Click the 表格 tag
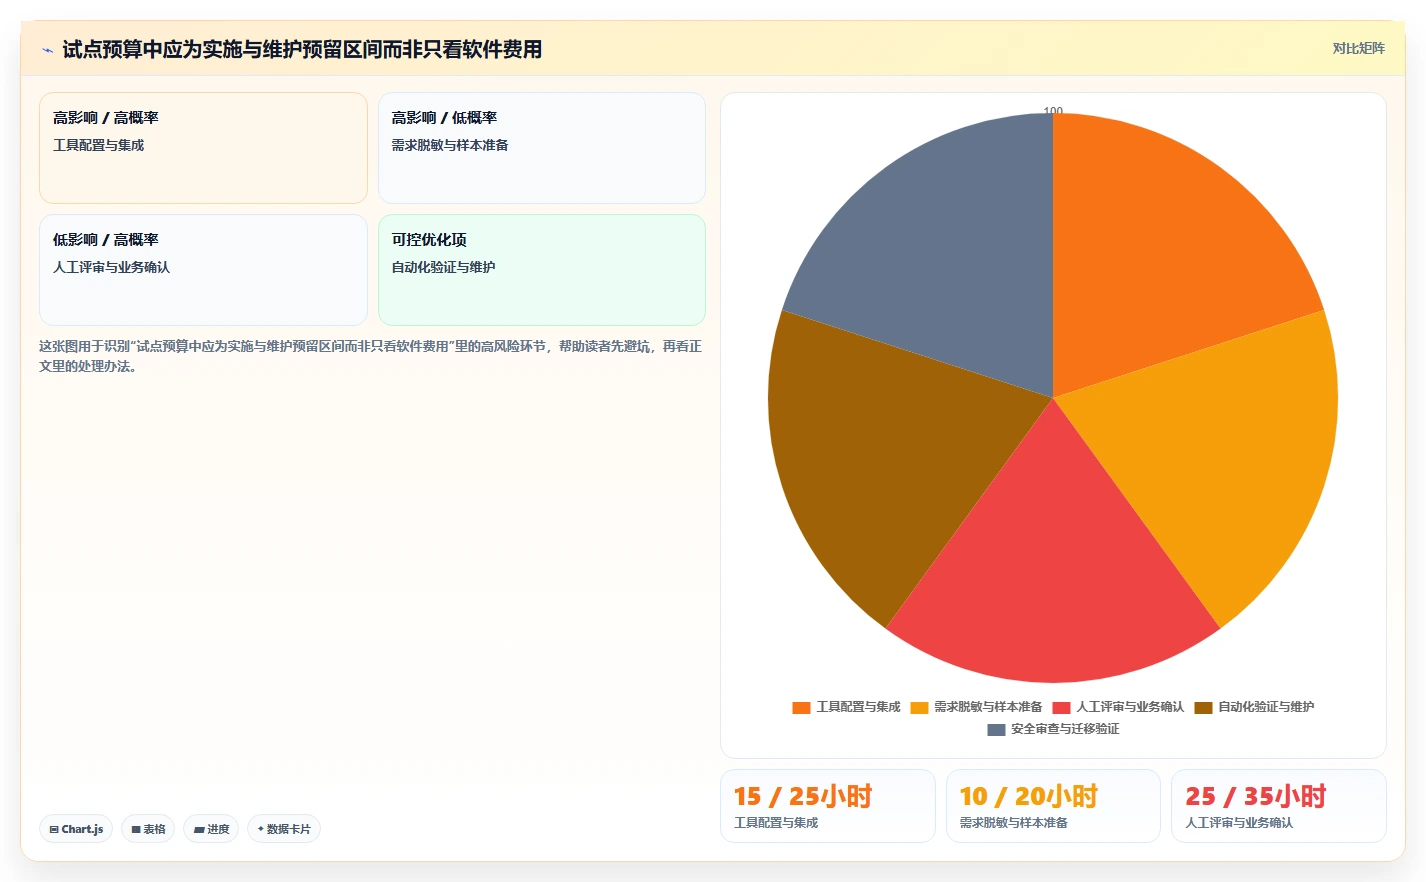The width and height of the screenshot is (1426, 882). point(148,829)
